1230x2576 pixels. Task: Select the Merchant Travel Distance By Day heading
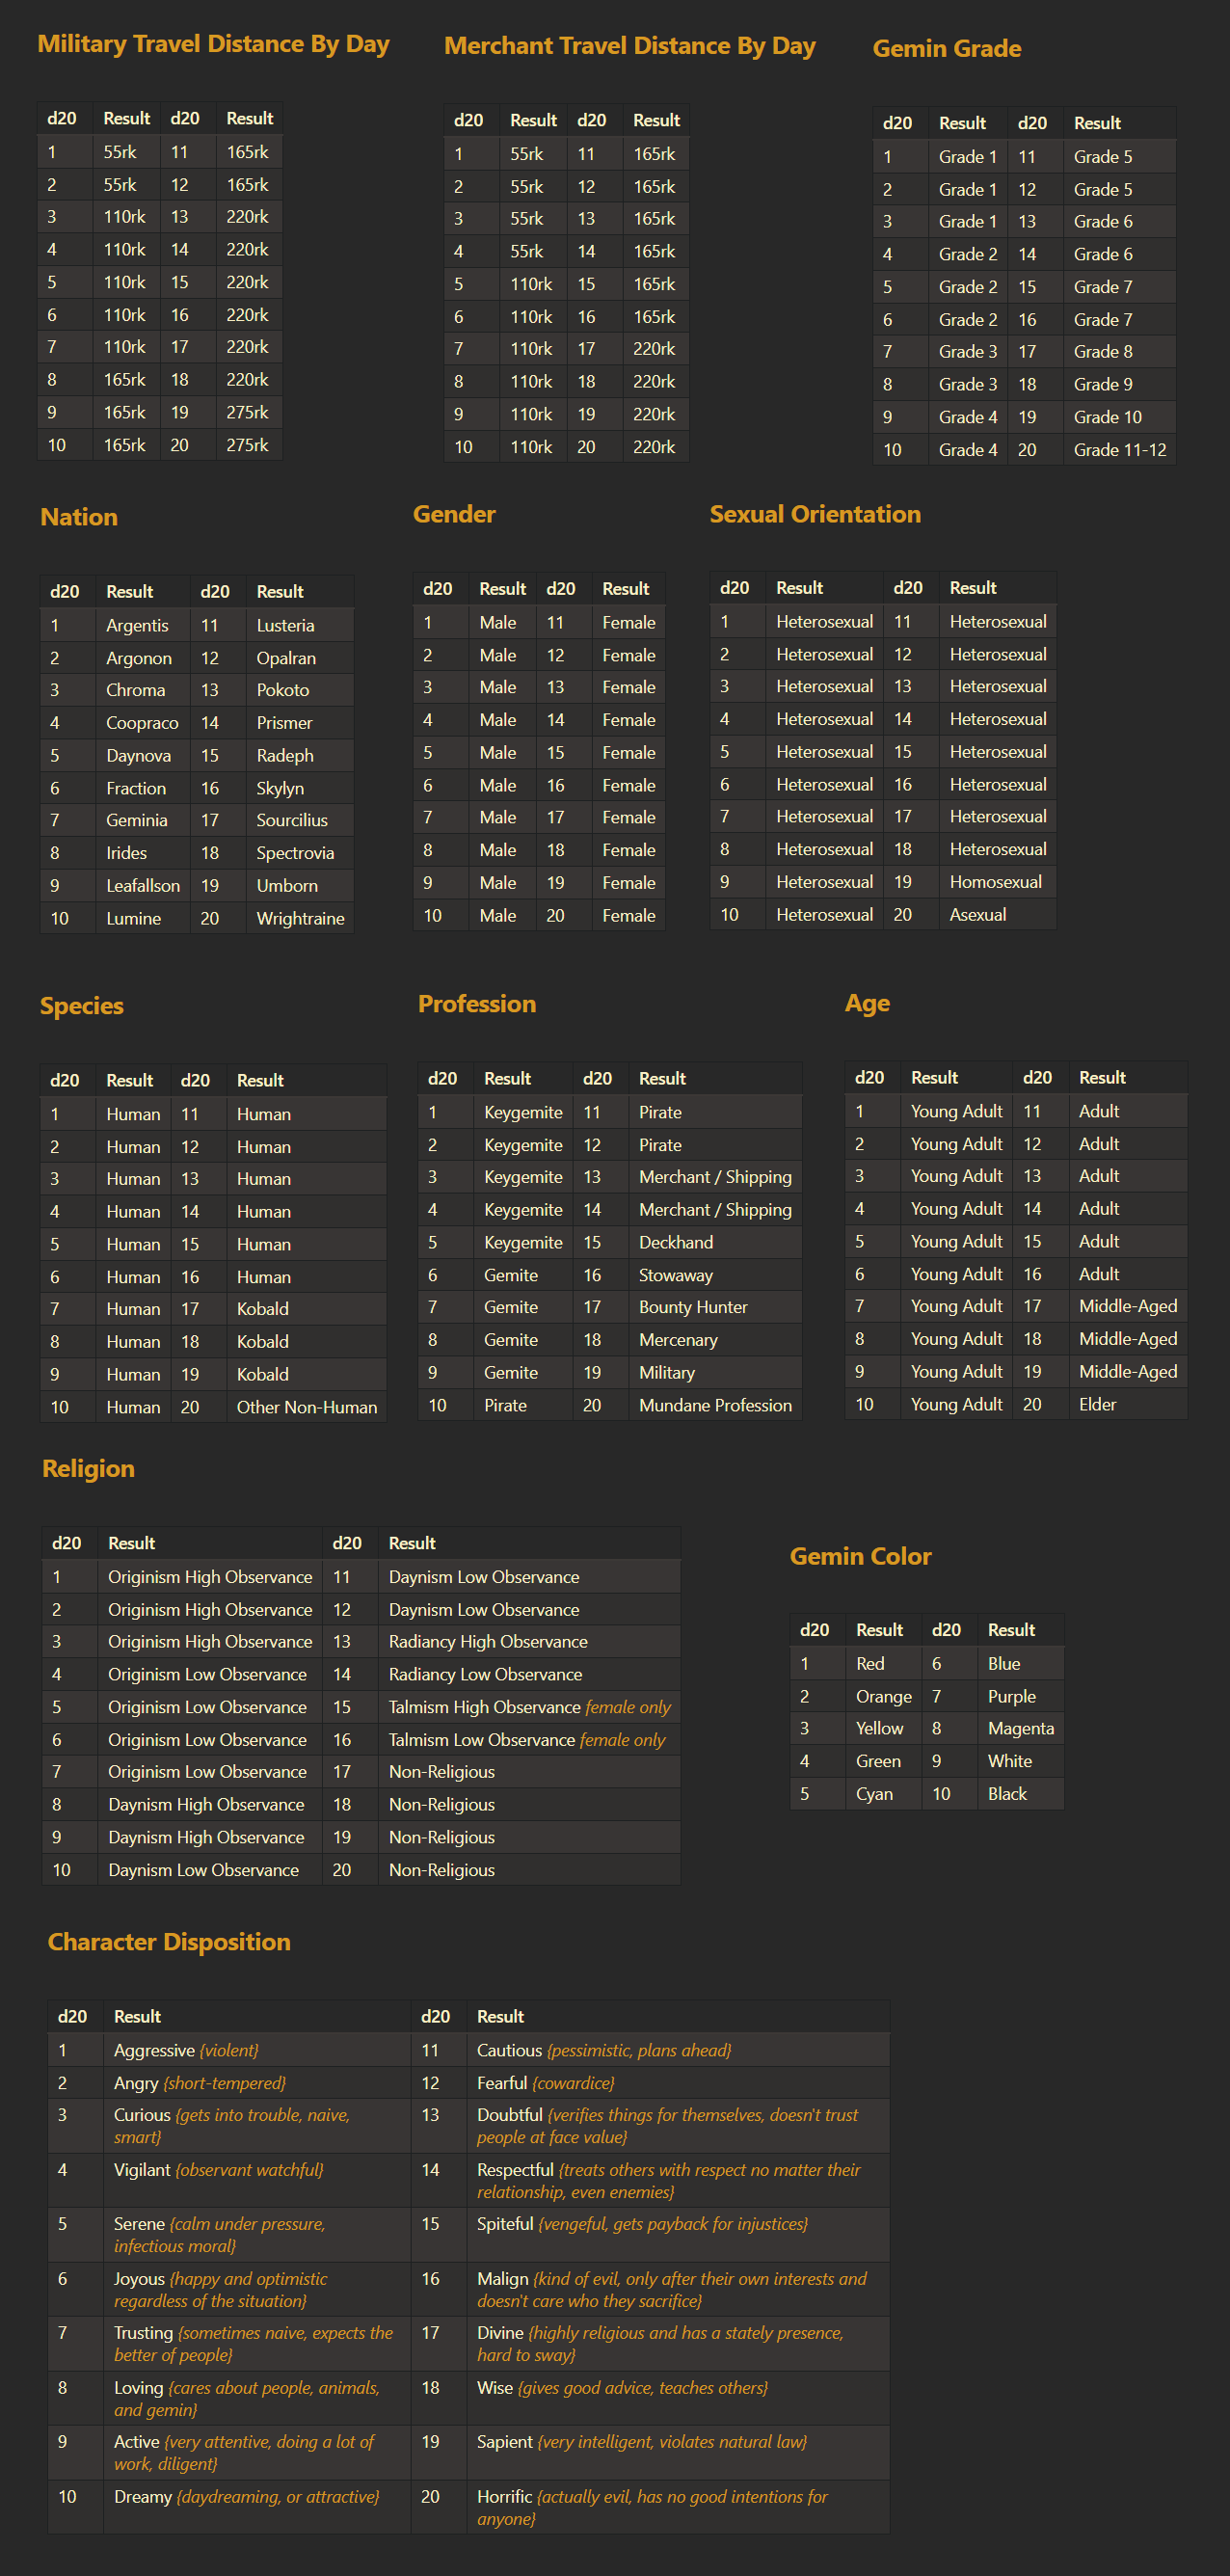click(x=630, y=46)
